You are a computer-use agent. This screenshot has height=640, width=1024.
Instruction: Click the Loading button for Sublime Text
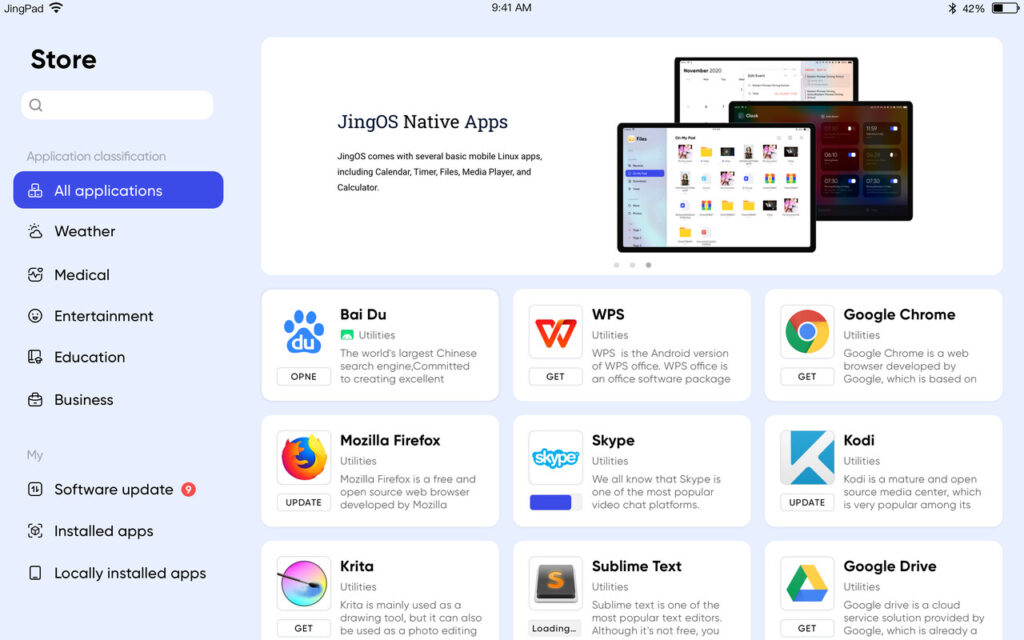pyautogui.click(x=555, y=628)
